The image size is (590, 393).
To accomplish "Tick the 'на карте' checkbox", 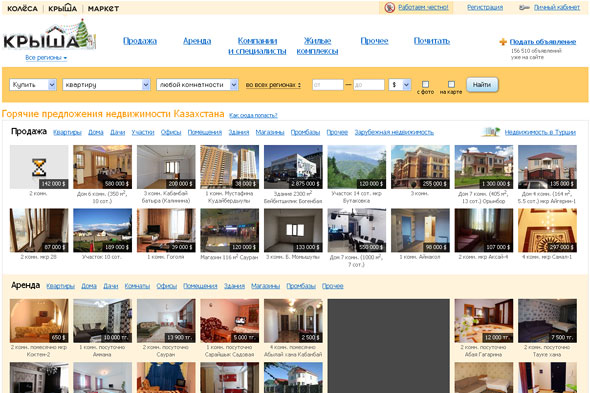I will 451,84.
